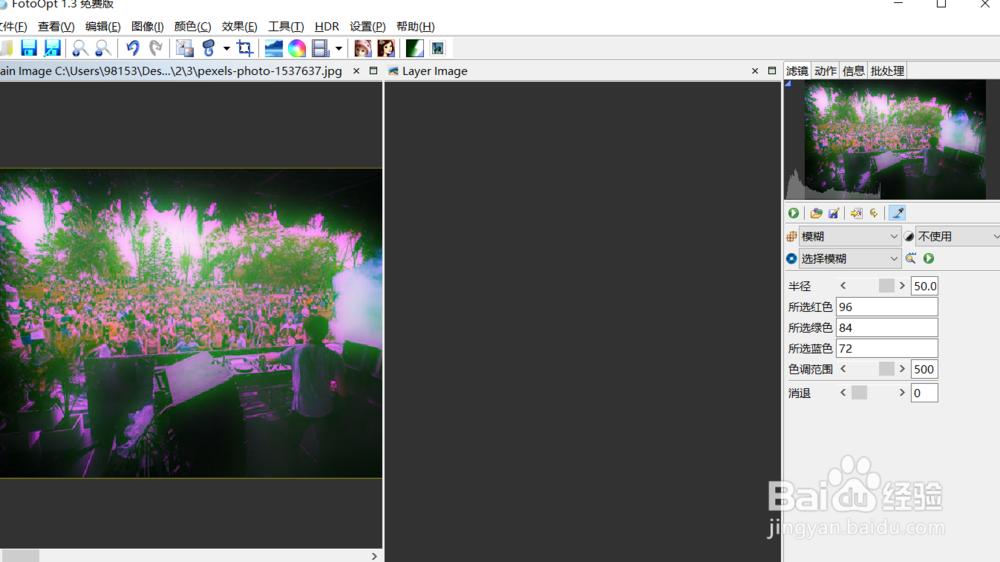The height and width of the screenshot is (562, 1000).
Task: Open the 设置(P) menu
Action: coord(367,26)
